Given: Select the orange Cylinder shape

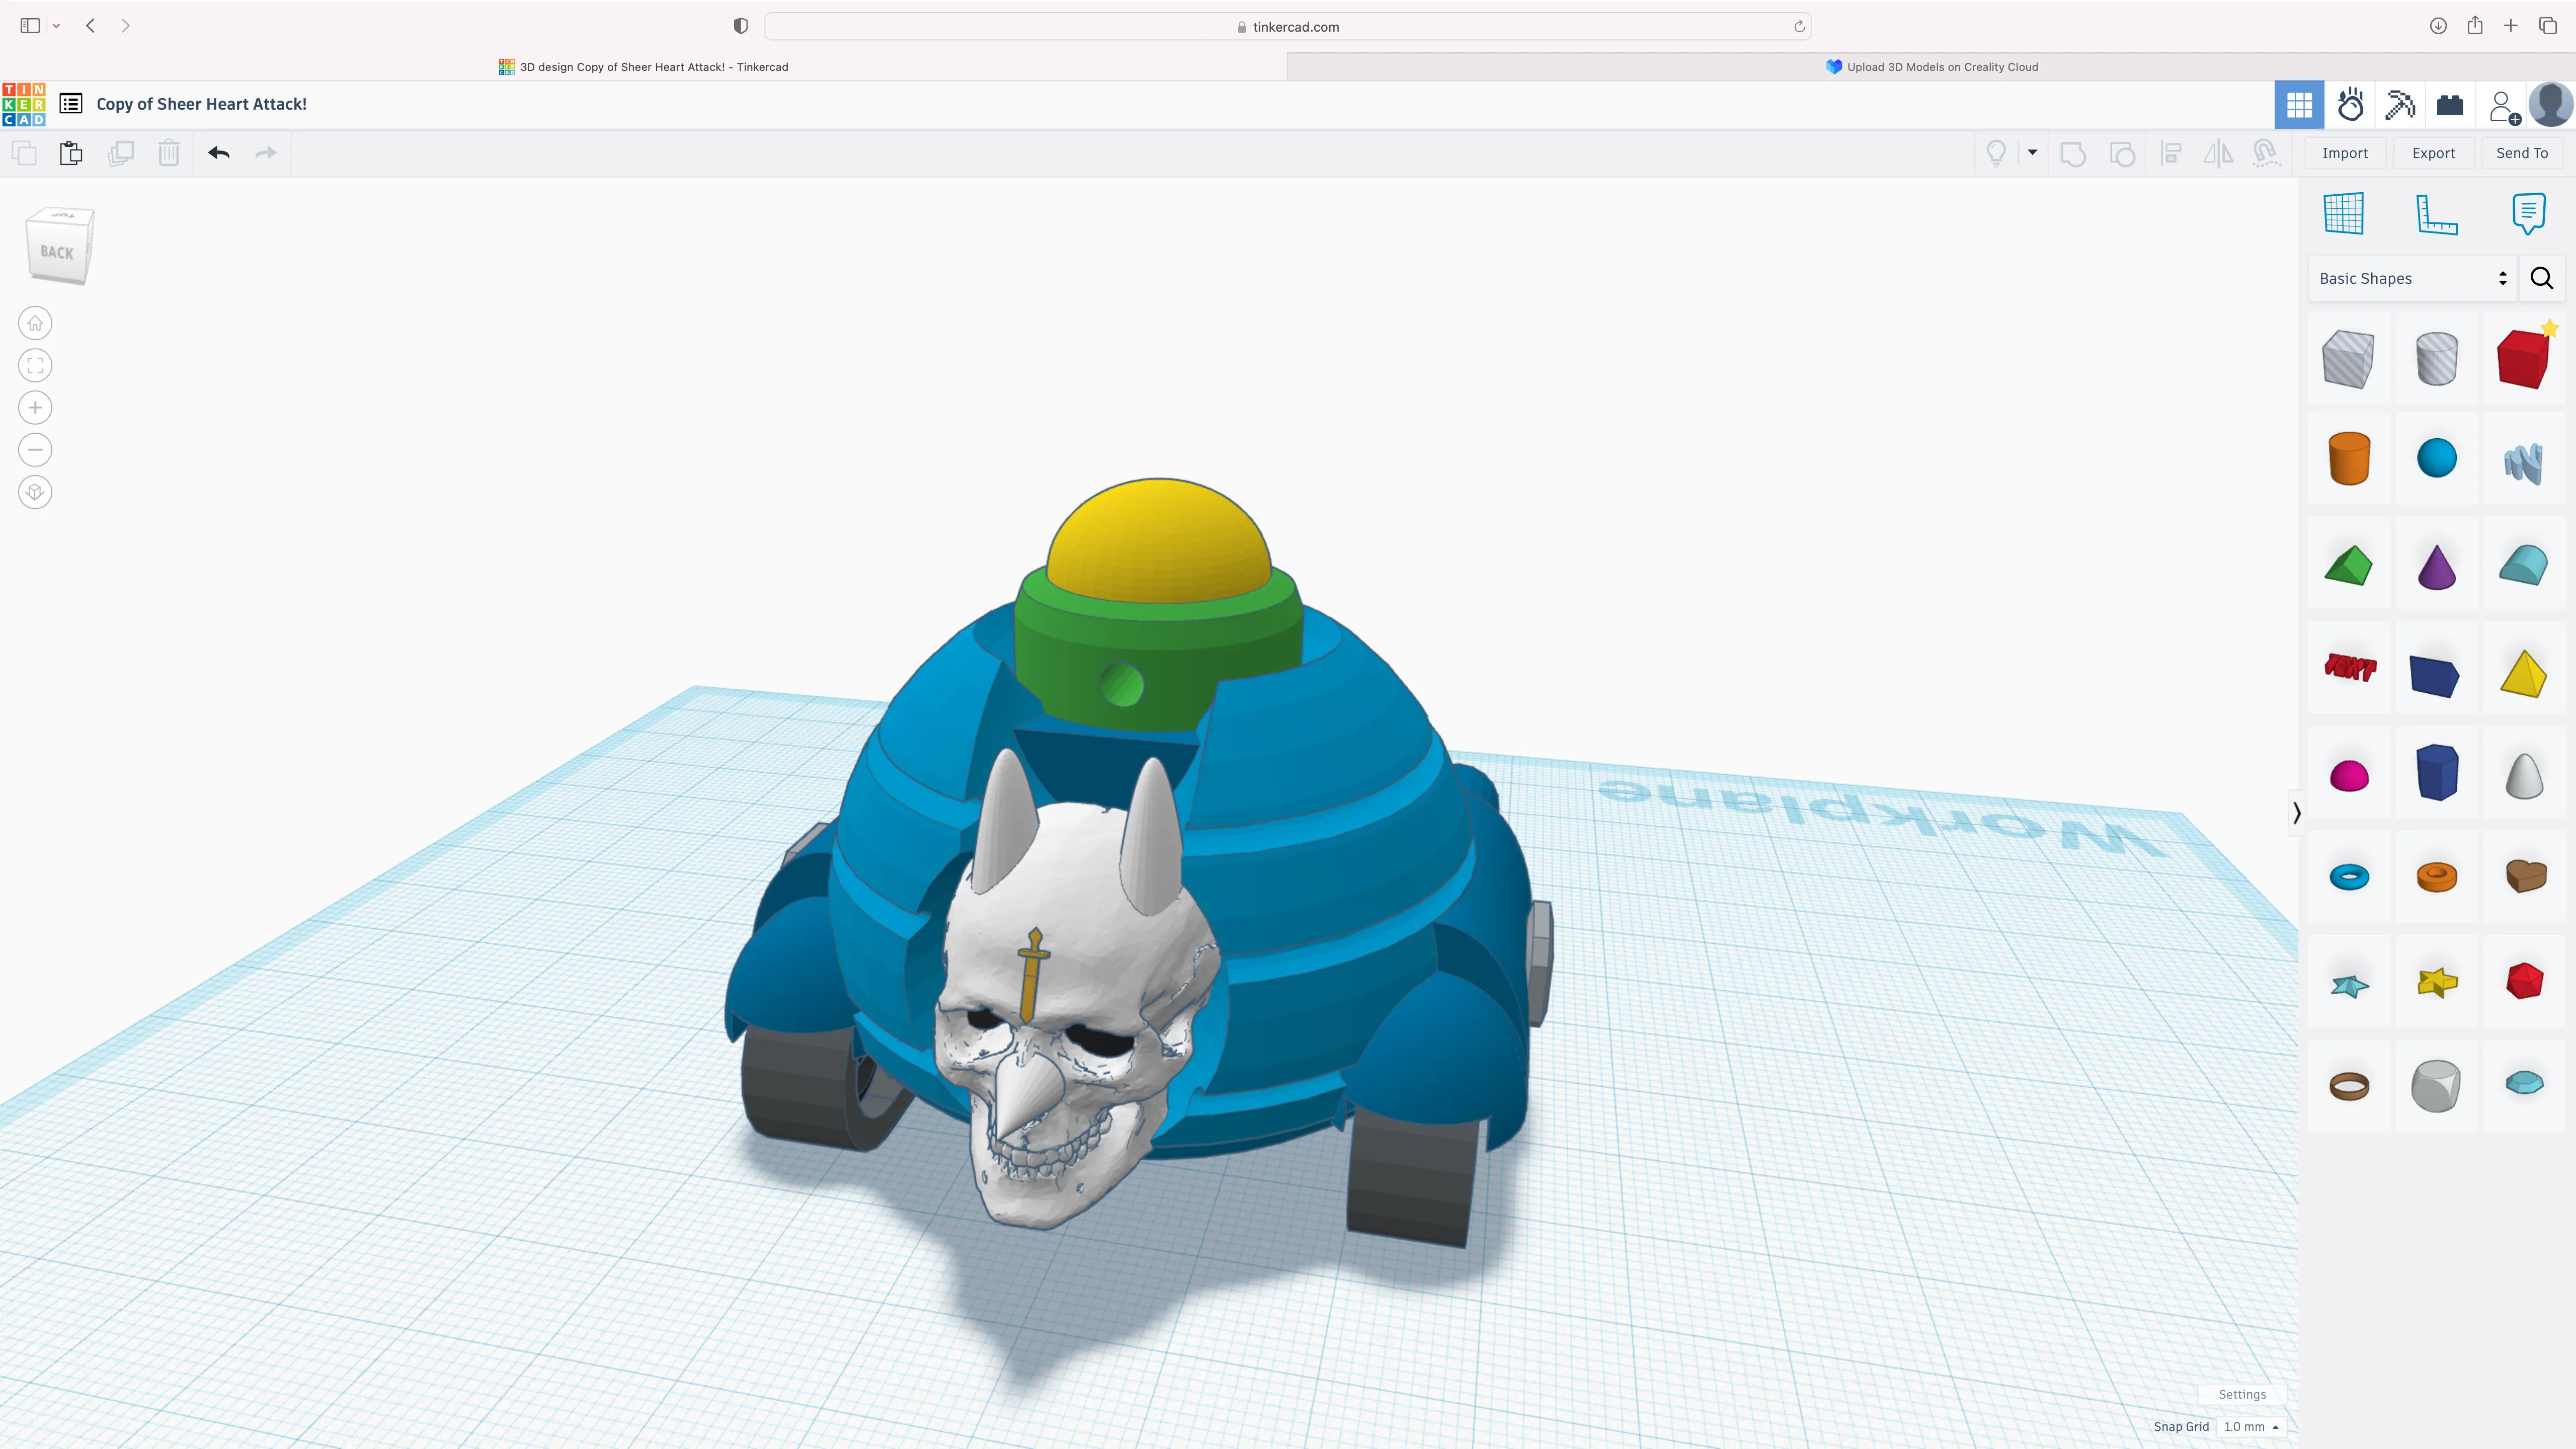Looking at the screenshot, I should click(2348, 459).
